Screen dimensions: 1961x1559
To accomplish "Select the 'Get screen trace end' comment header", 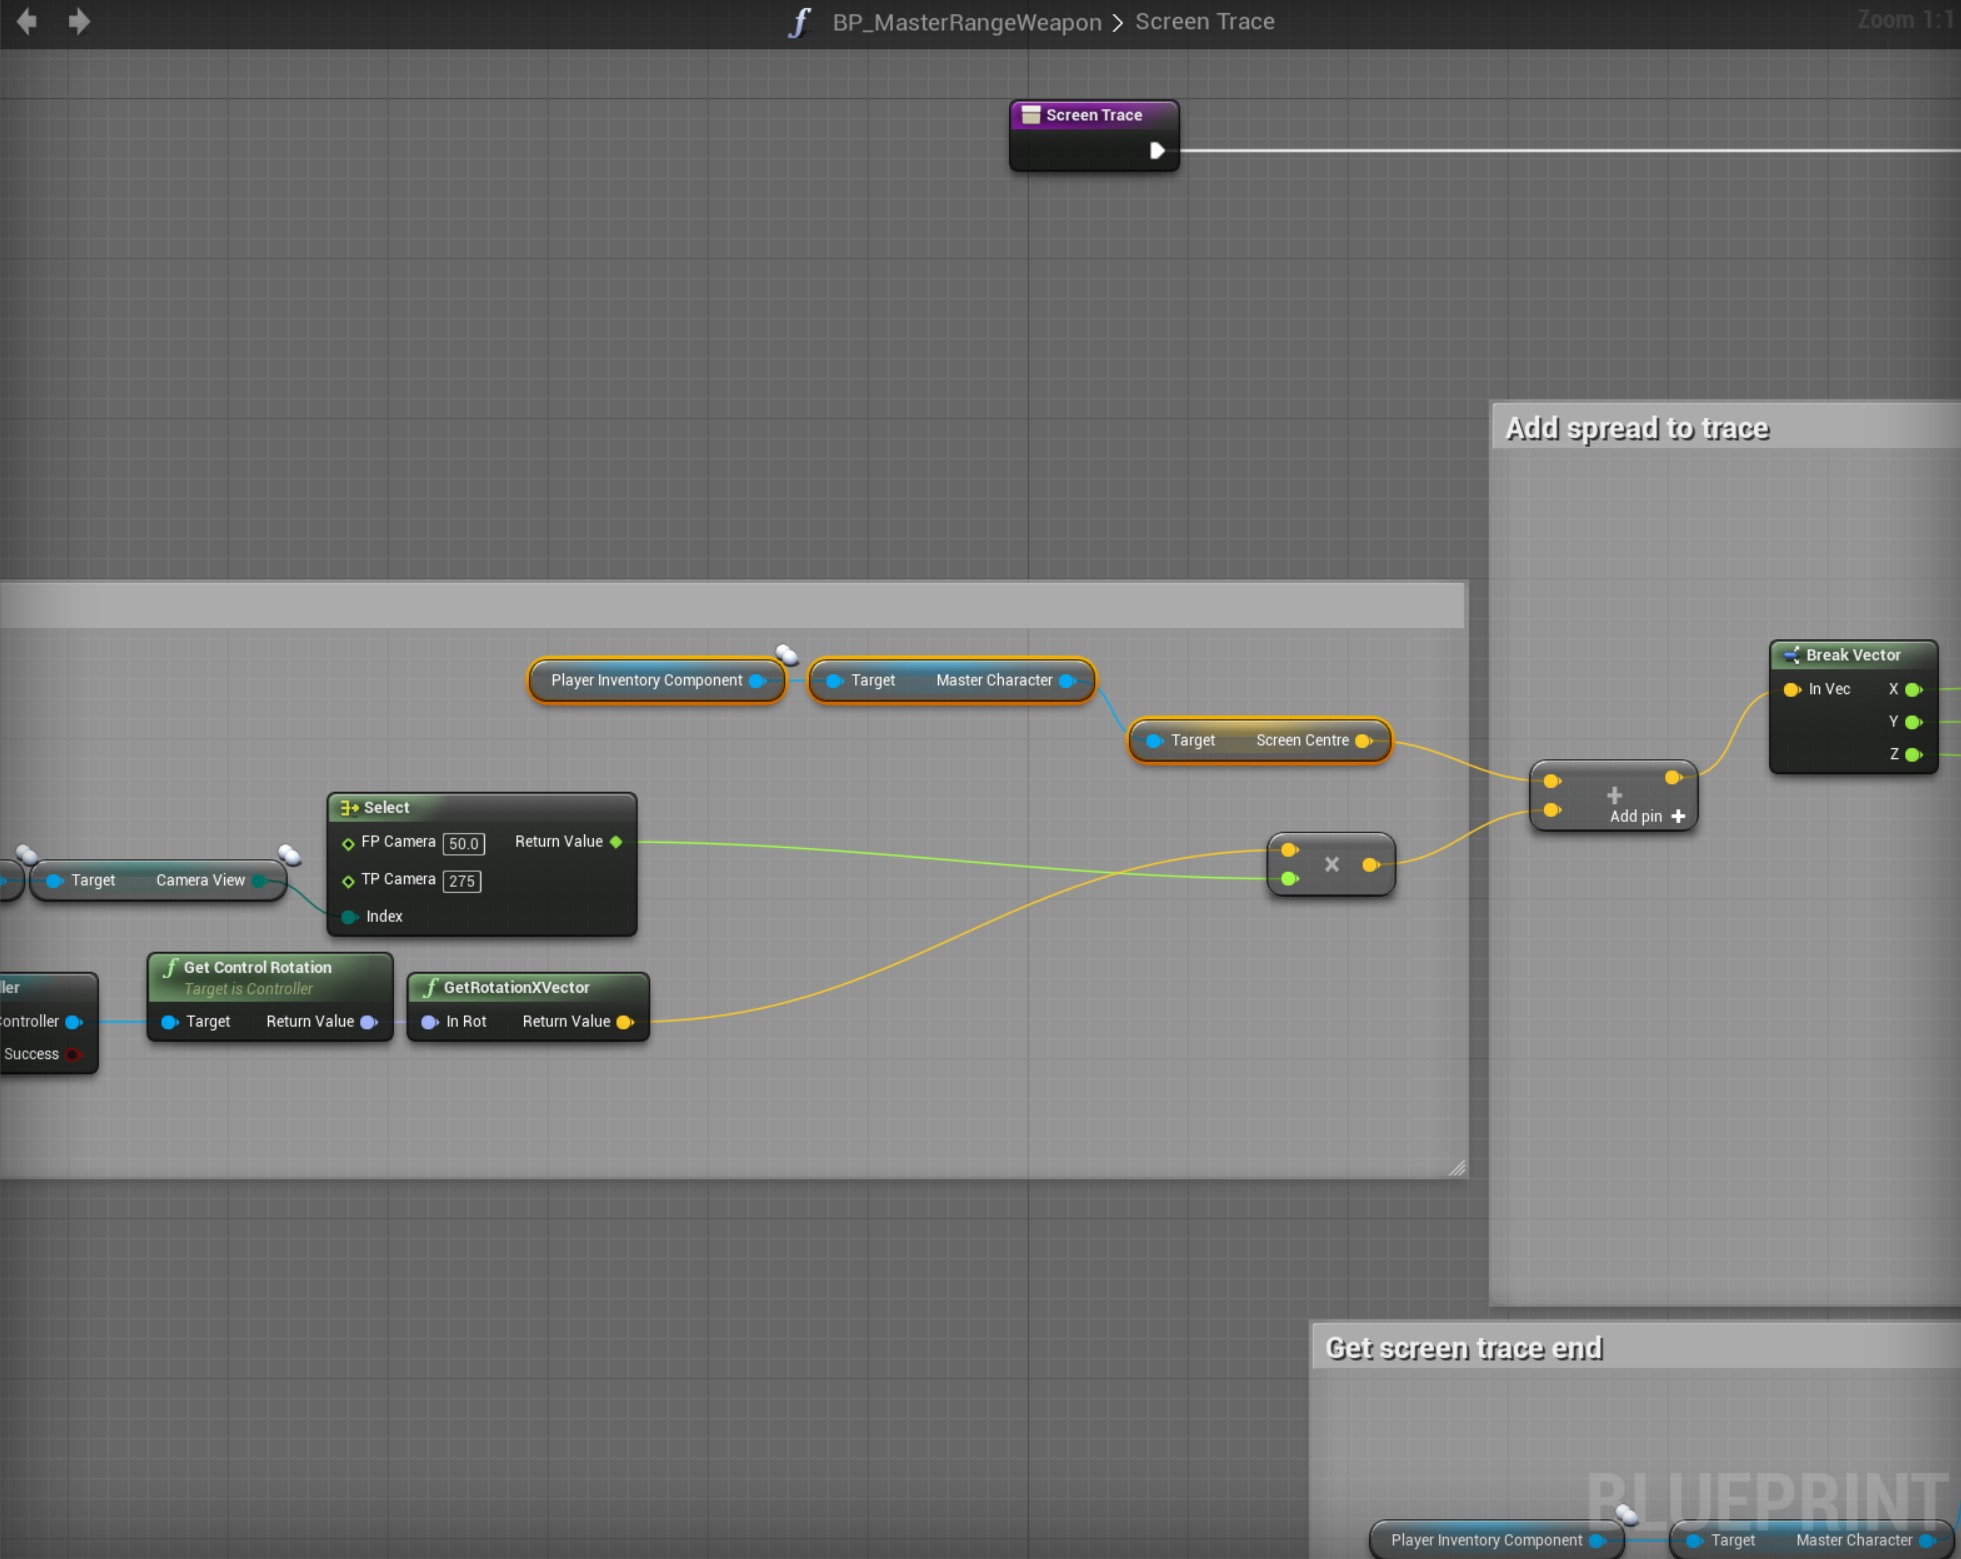I will pyautogui.click(x=1464, y=1348).
